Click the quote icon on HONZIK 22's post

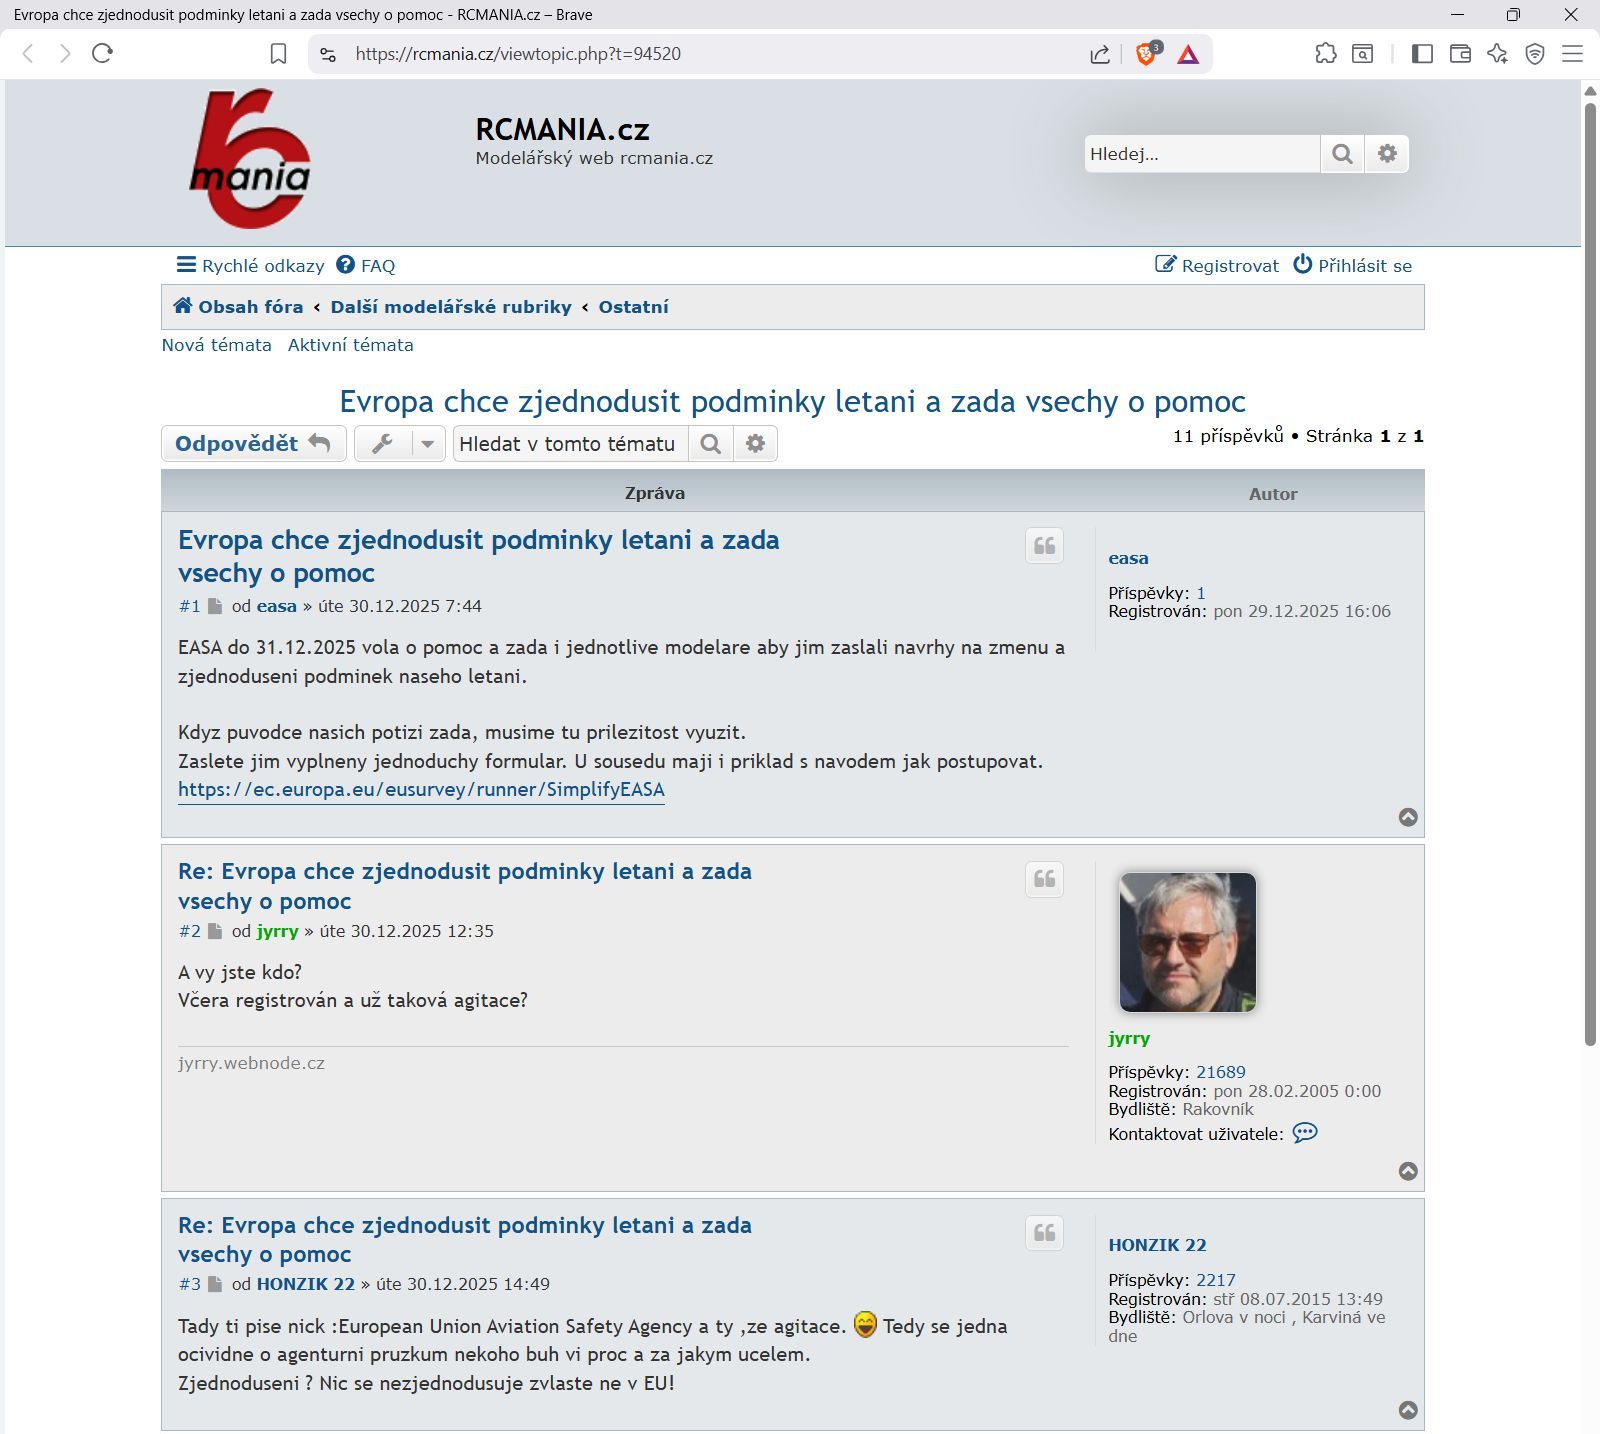[x=1044, y=1233]
